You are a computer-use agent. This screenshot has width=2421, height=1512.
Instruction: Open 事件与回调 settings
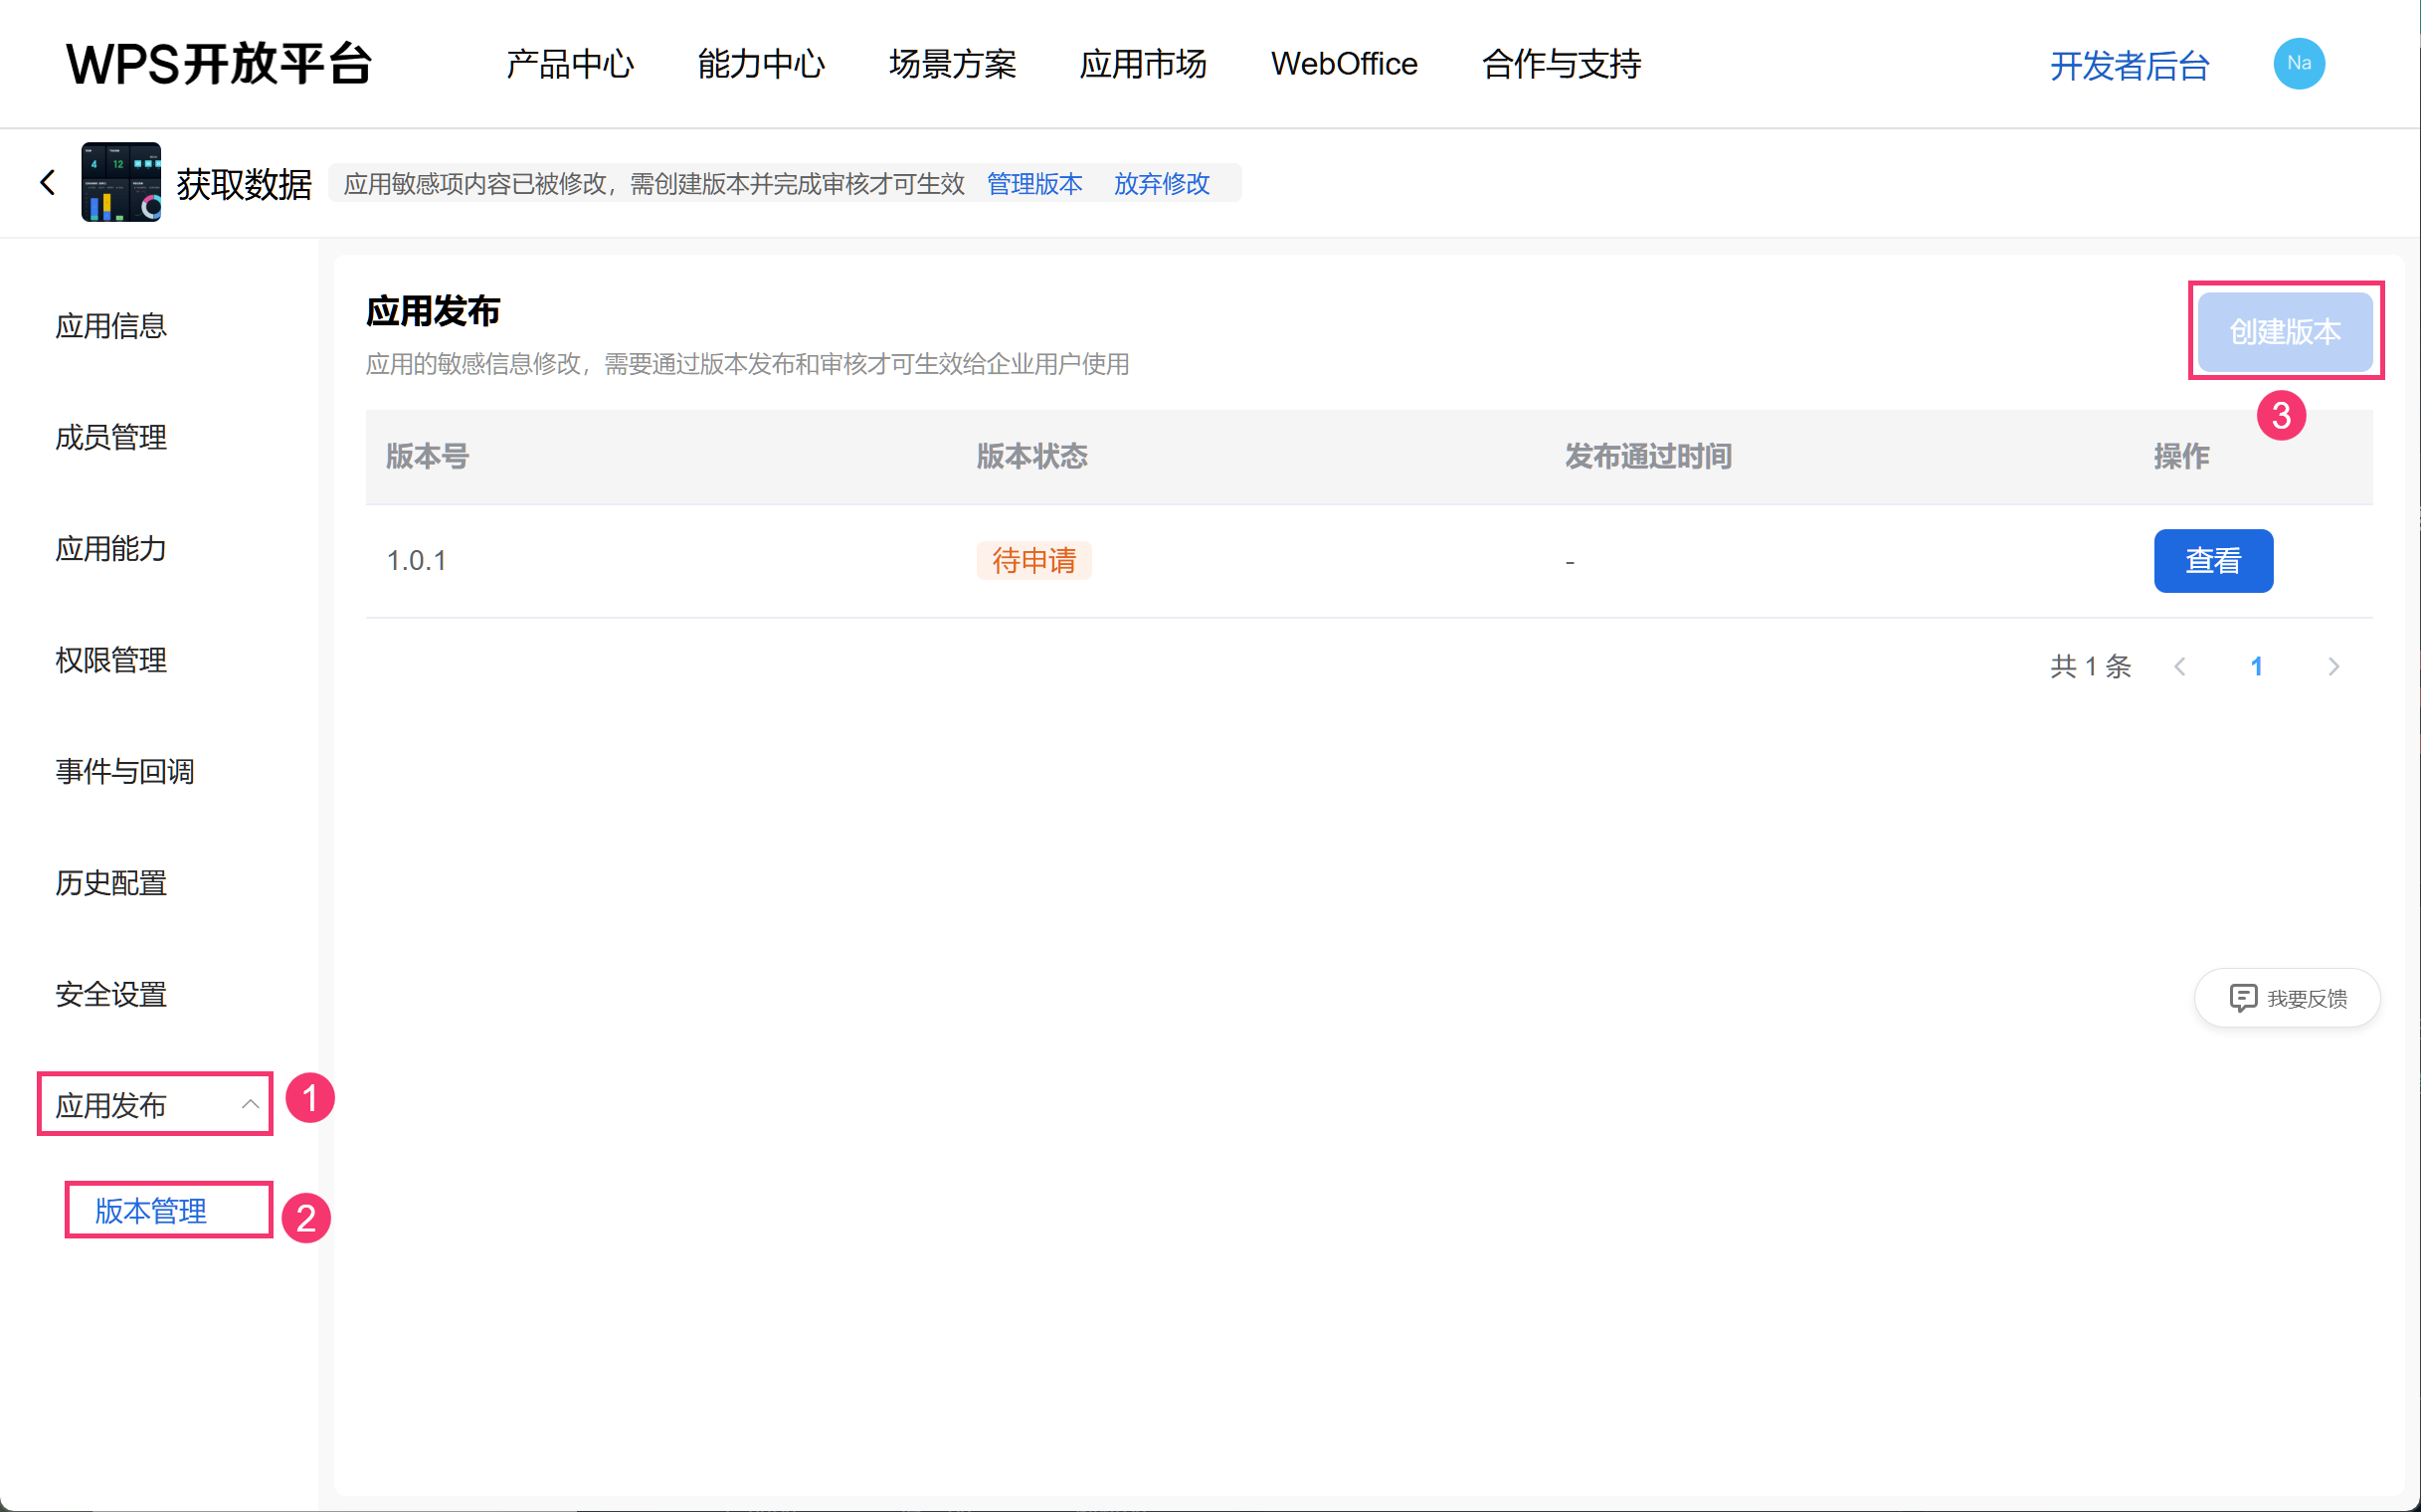(125, 771)
